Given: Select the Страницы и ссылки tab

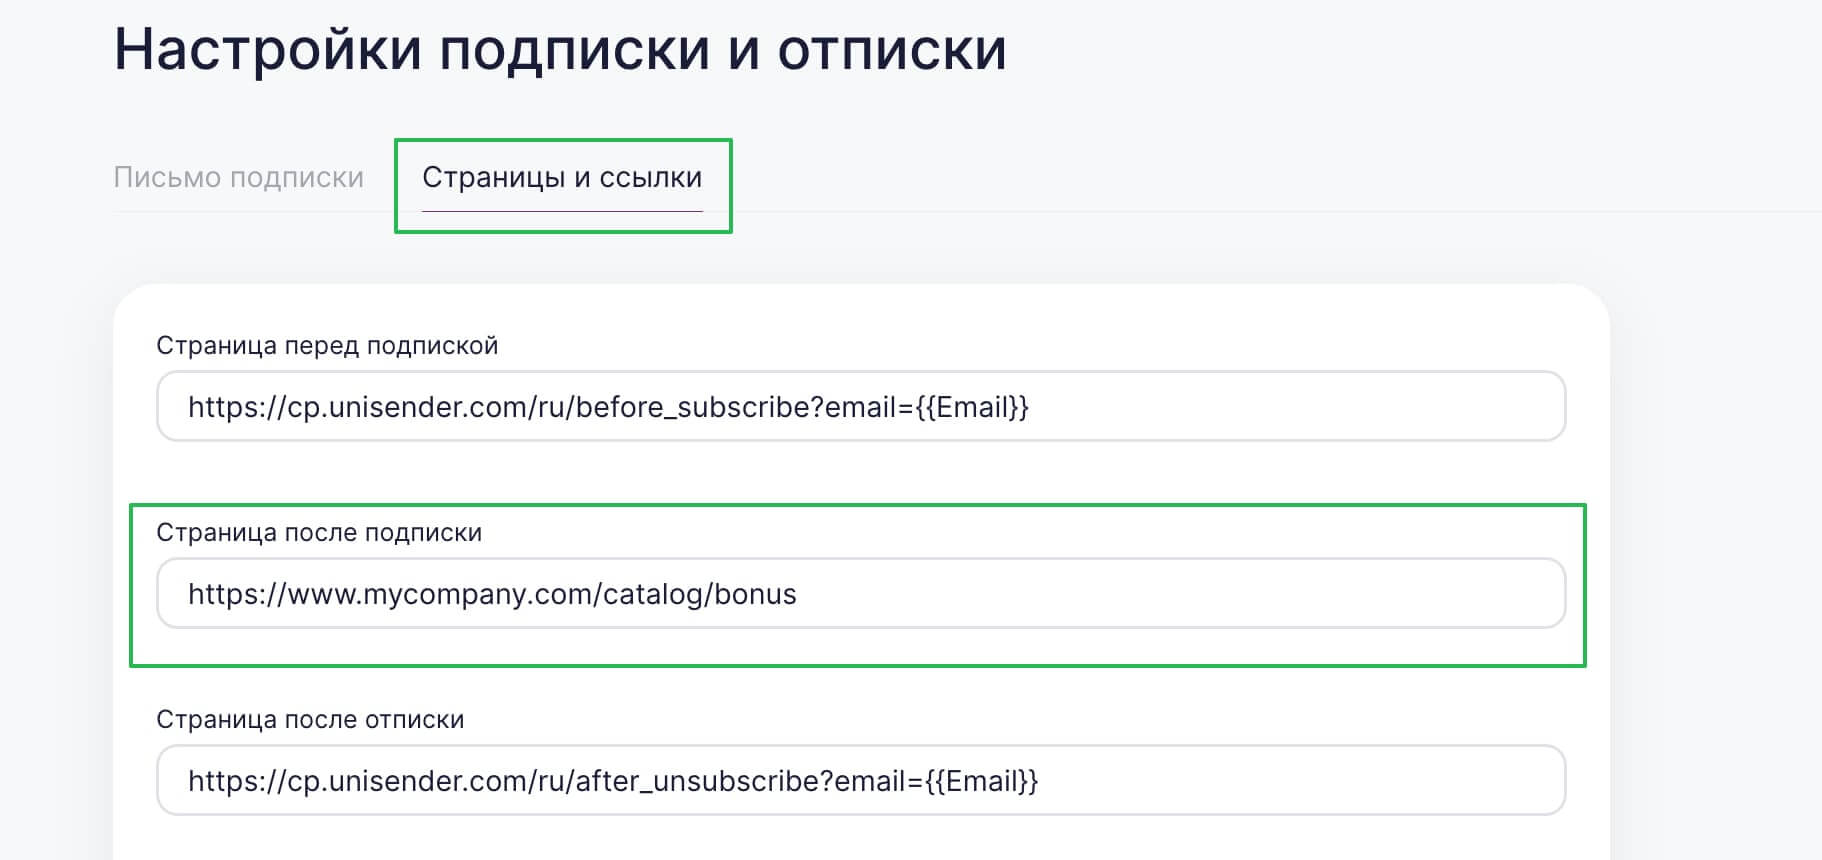Looking at the screenshot, I should (562, 178).
